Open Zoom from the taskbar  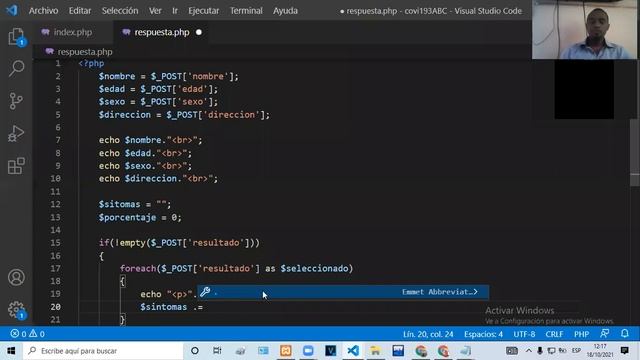coord(308,351)
